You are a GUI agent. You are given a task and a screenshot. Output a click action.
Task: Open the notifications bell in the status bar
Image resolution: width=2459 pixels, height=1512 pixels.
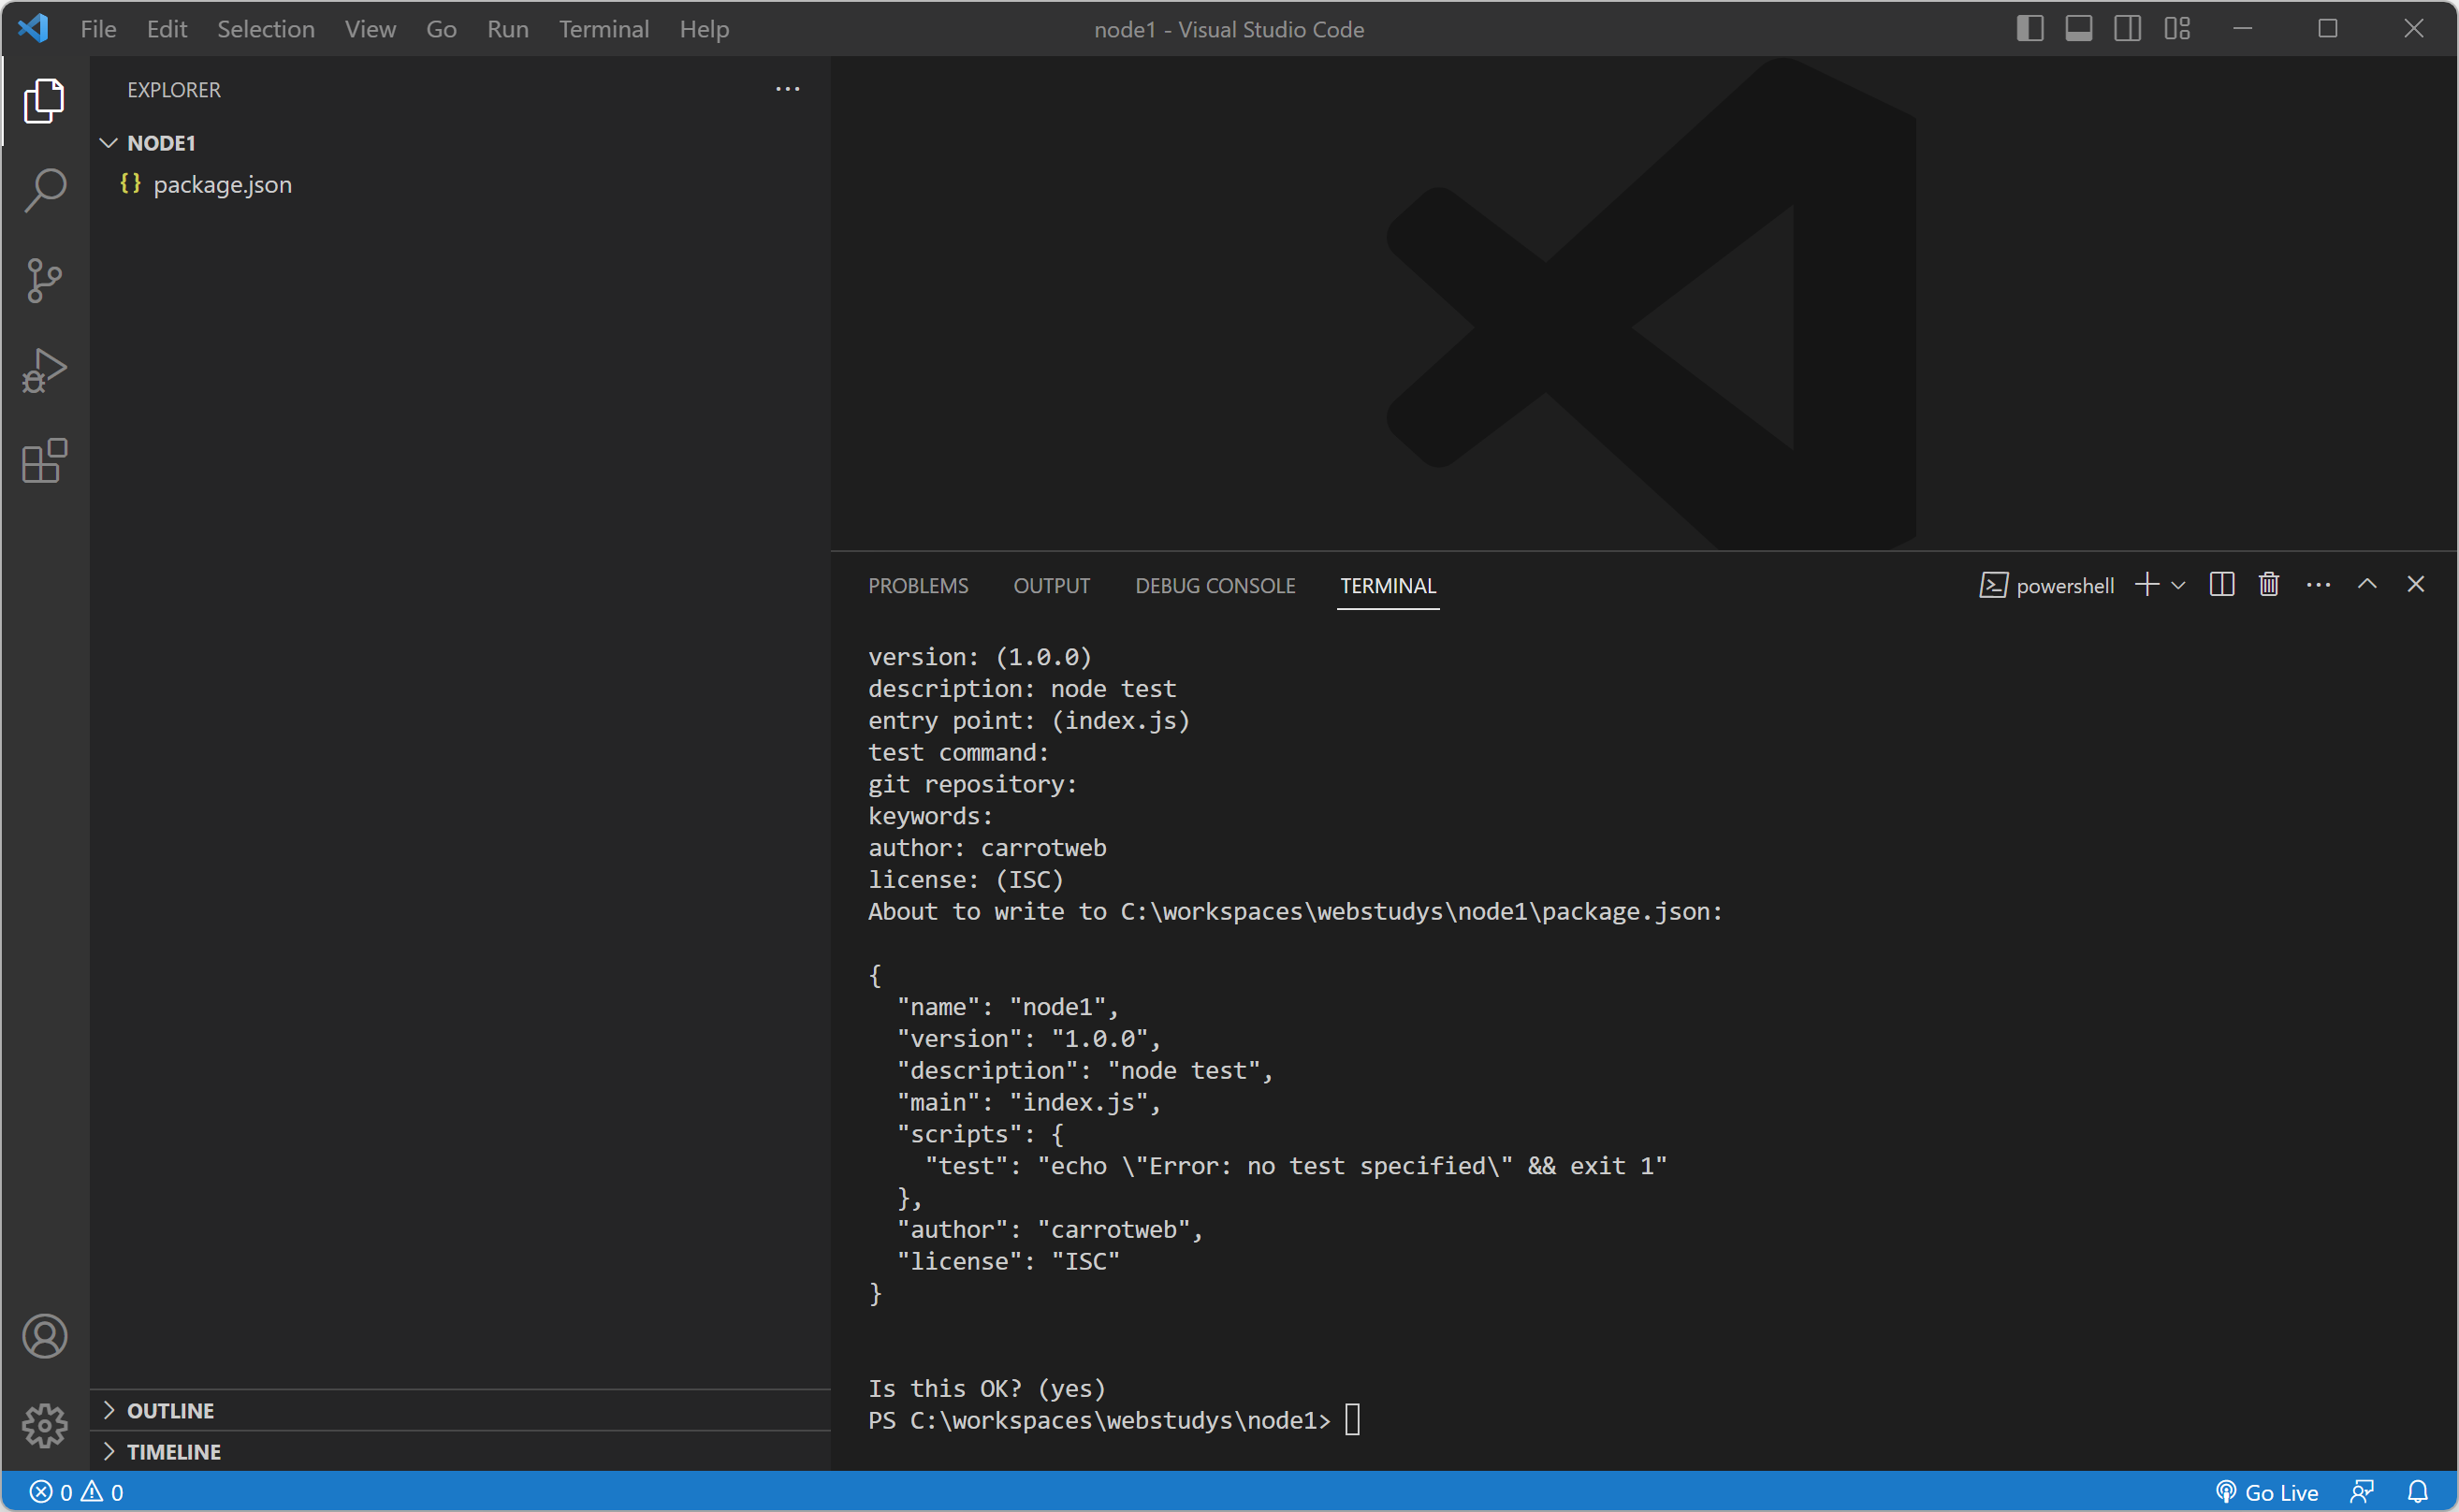(2417, 1492)
